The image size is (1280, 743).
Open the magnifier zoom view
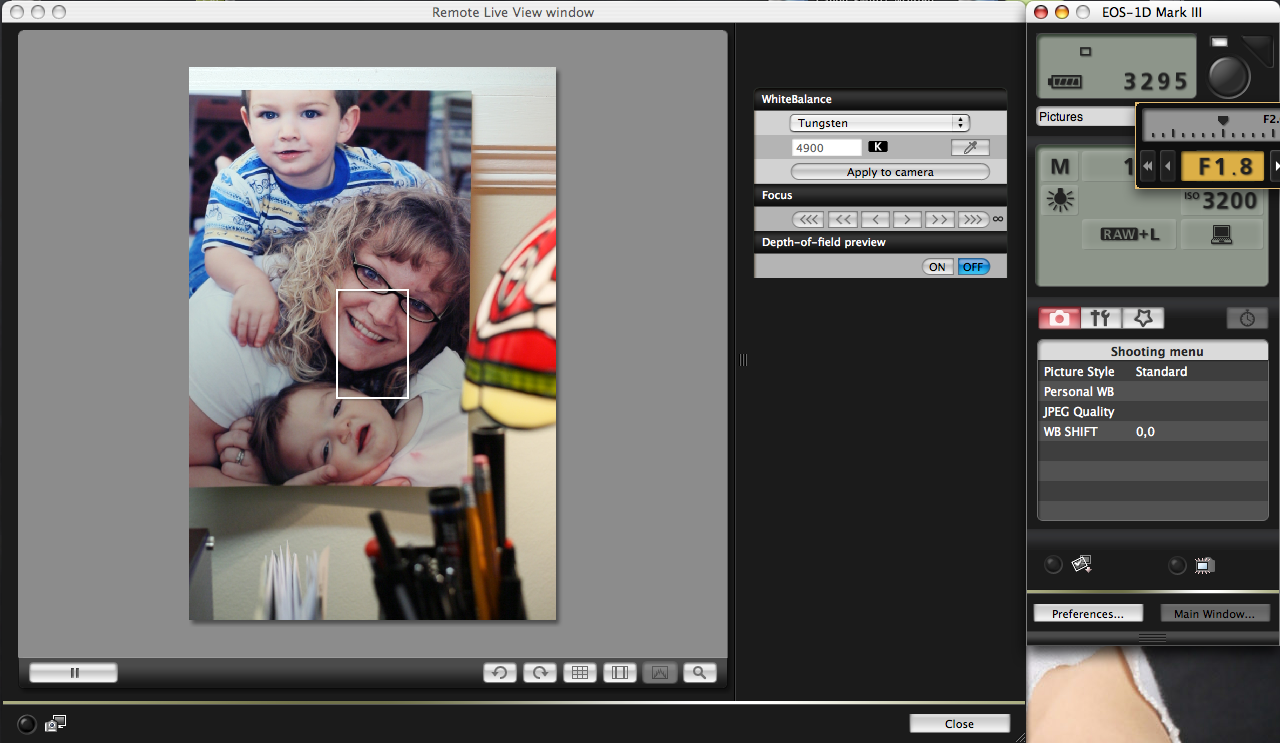coord(699,673)
